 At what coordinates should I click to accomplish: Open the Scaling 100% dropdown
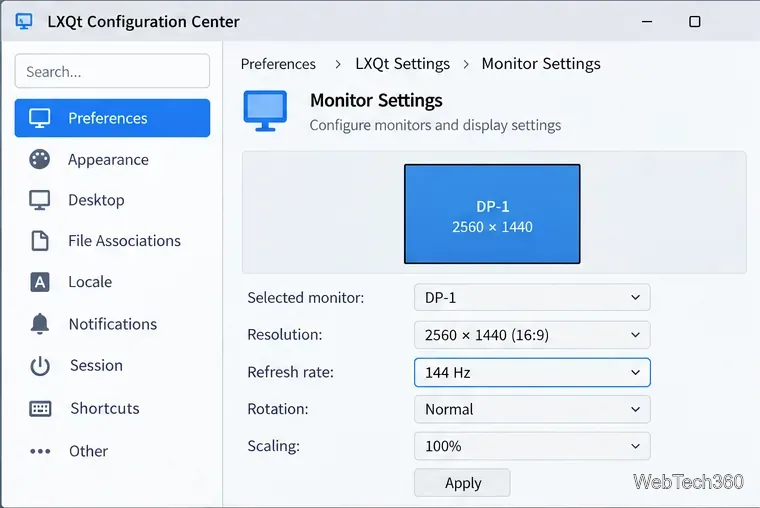pos(532,446)
